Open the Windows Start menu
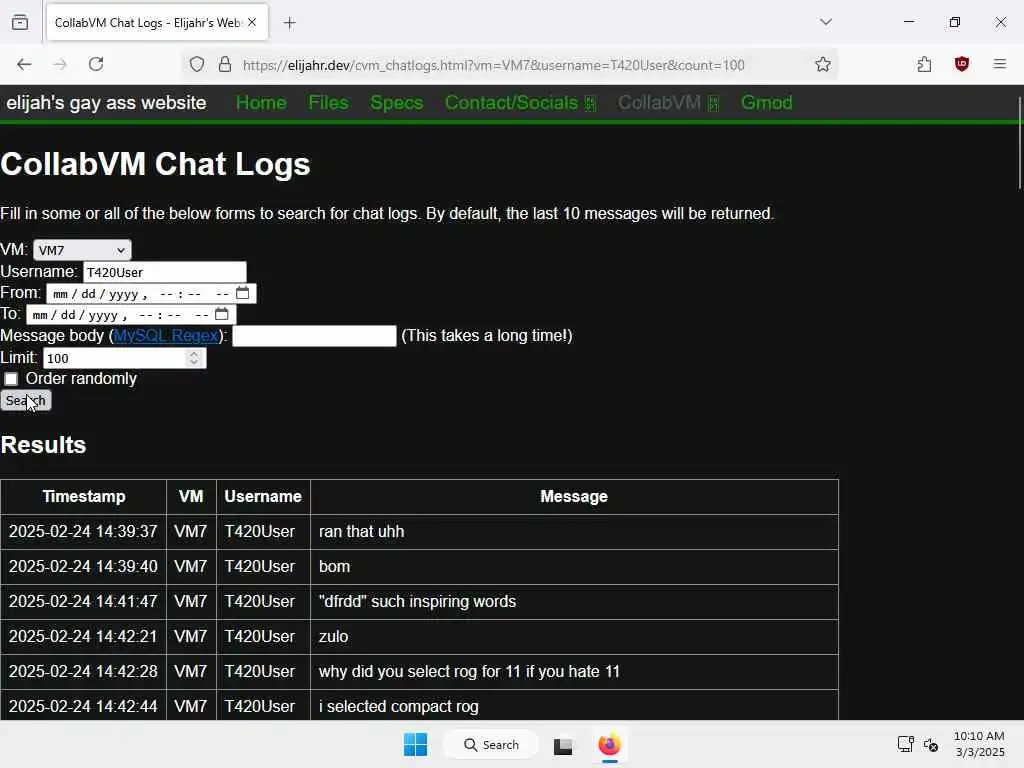The height and width of the screenshot is (768, 1024). [x=415, y=744]
